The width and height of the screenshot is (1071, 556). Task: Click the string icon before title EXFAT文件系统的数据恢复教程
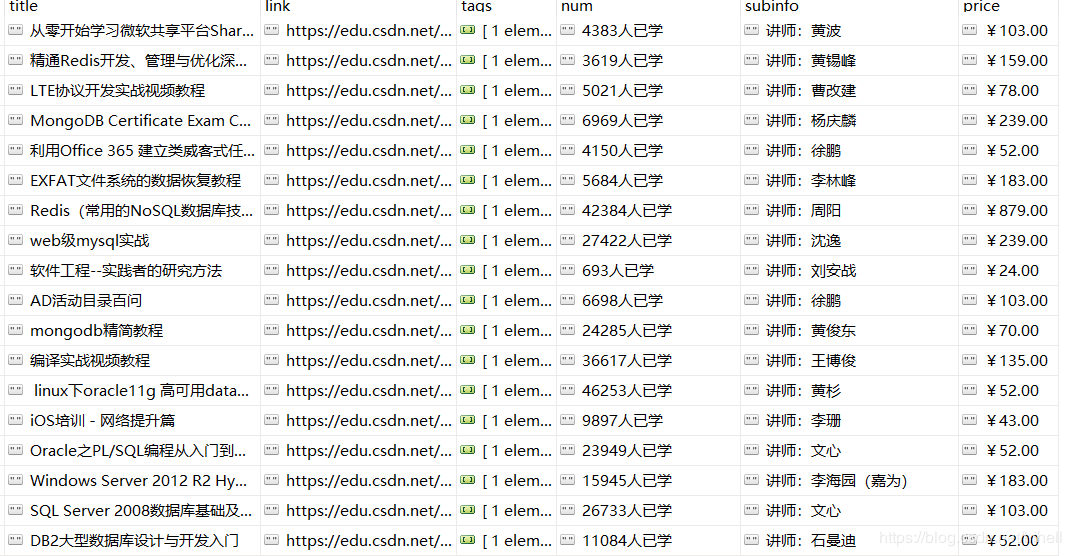coord(15,180)
